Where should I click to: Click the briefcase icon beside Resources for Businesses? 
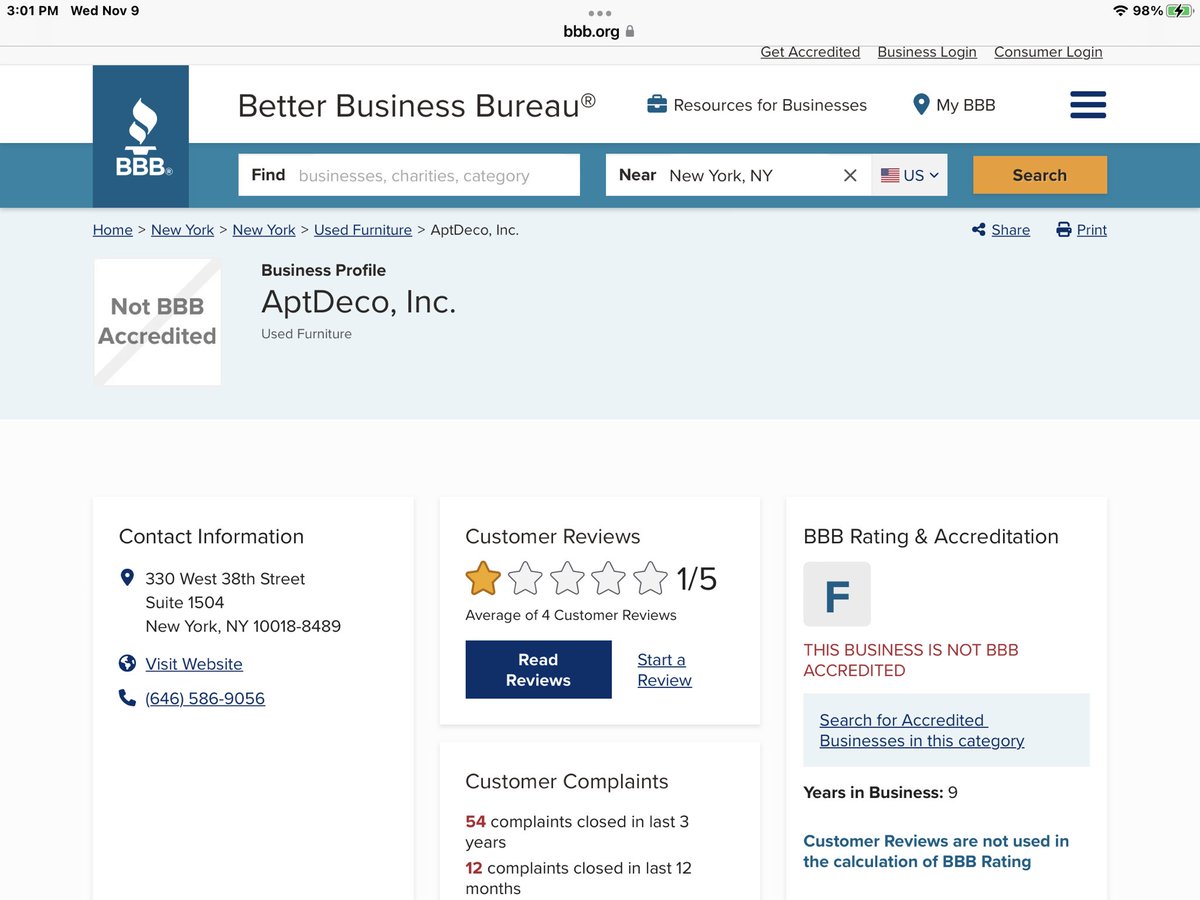pyautogui.click(x=657, y=105)
